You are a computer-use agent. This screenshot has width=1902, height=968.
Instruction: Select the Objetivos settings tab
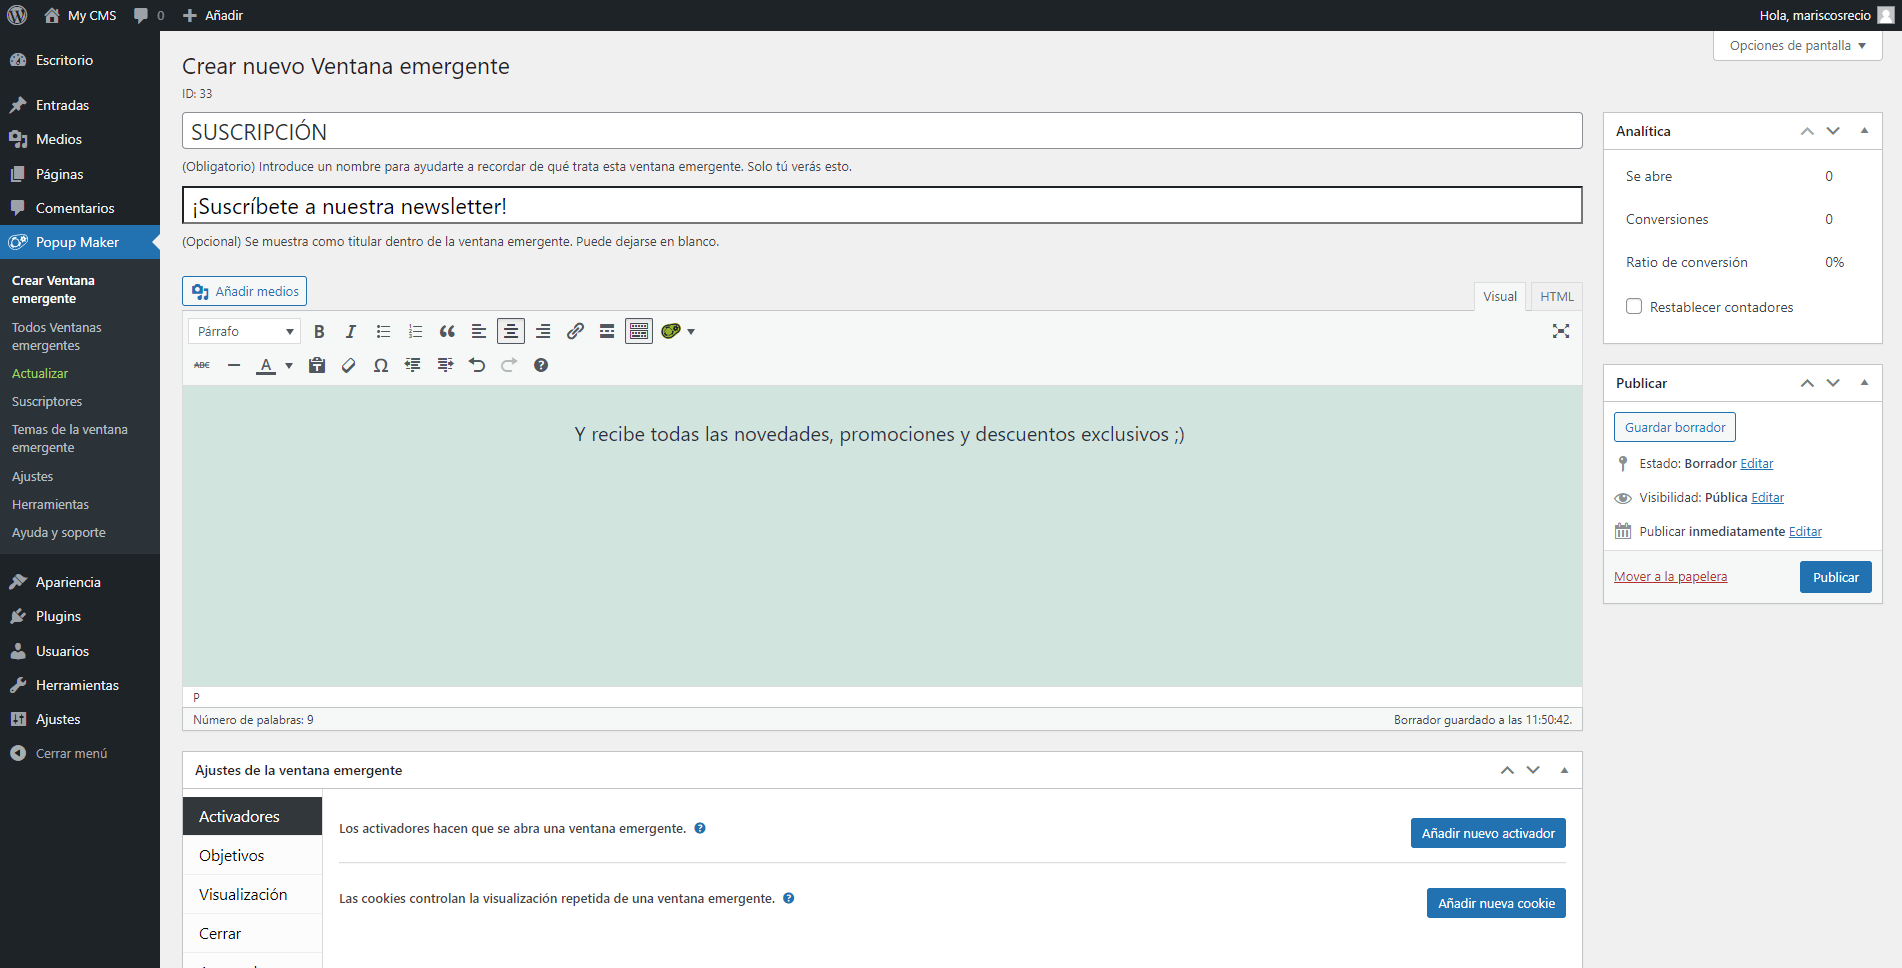click(252, 855)
